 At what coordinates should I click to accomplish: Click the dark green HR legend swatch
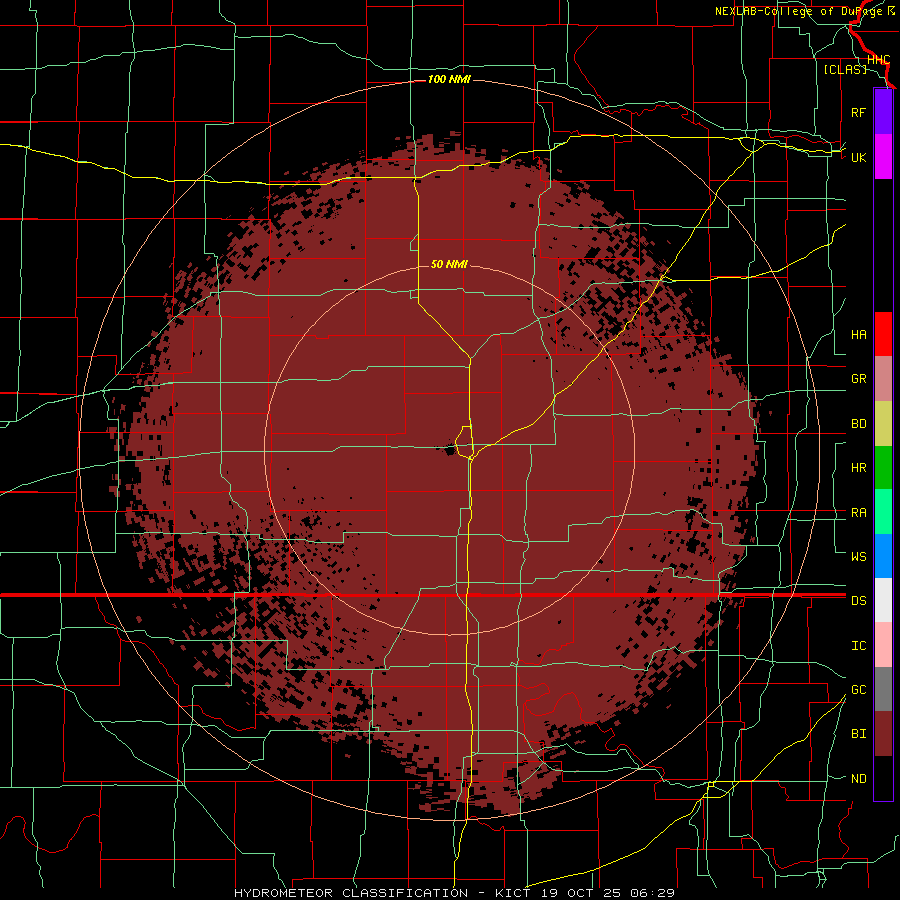883,467
